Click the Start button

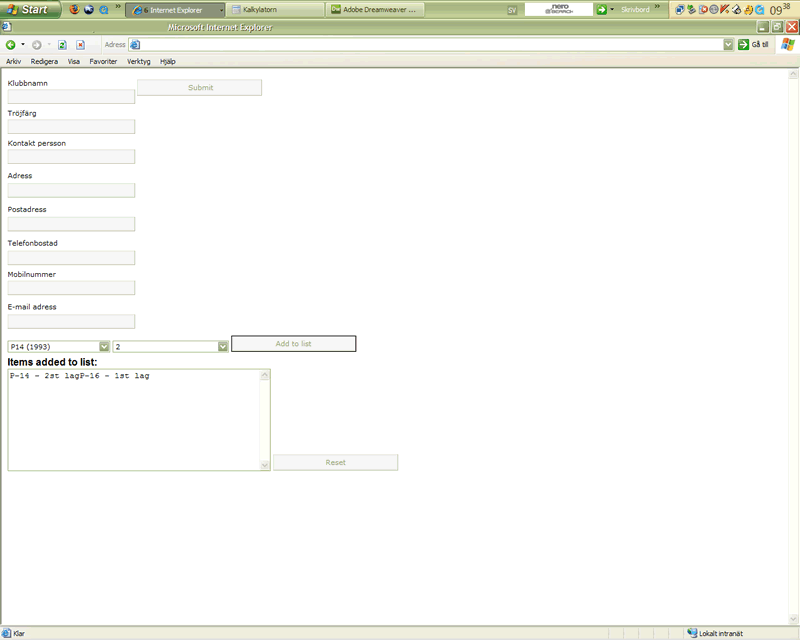pos(31,9)
